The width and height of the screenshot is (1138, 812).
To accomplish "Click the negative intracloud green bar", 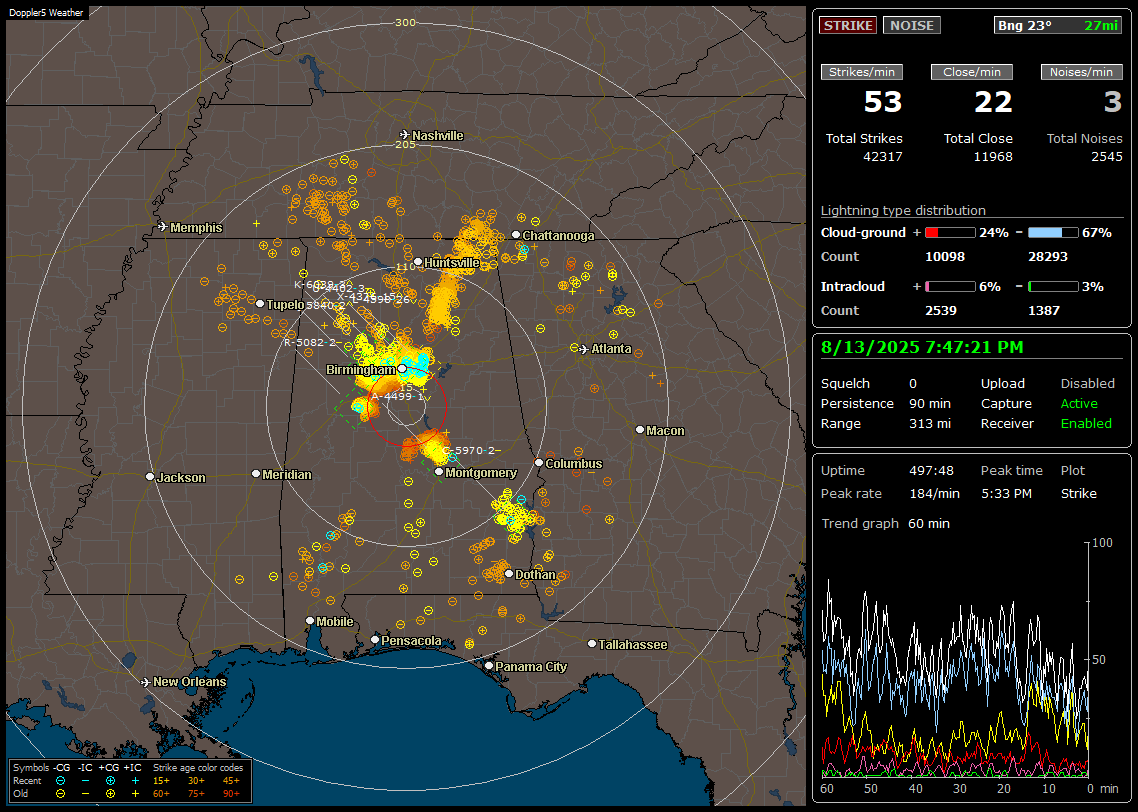I will coord(1053,287).
